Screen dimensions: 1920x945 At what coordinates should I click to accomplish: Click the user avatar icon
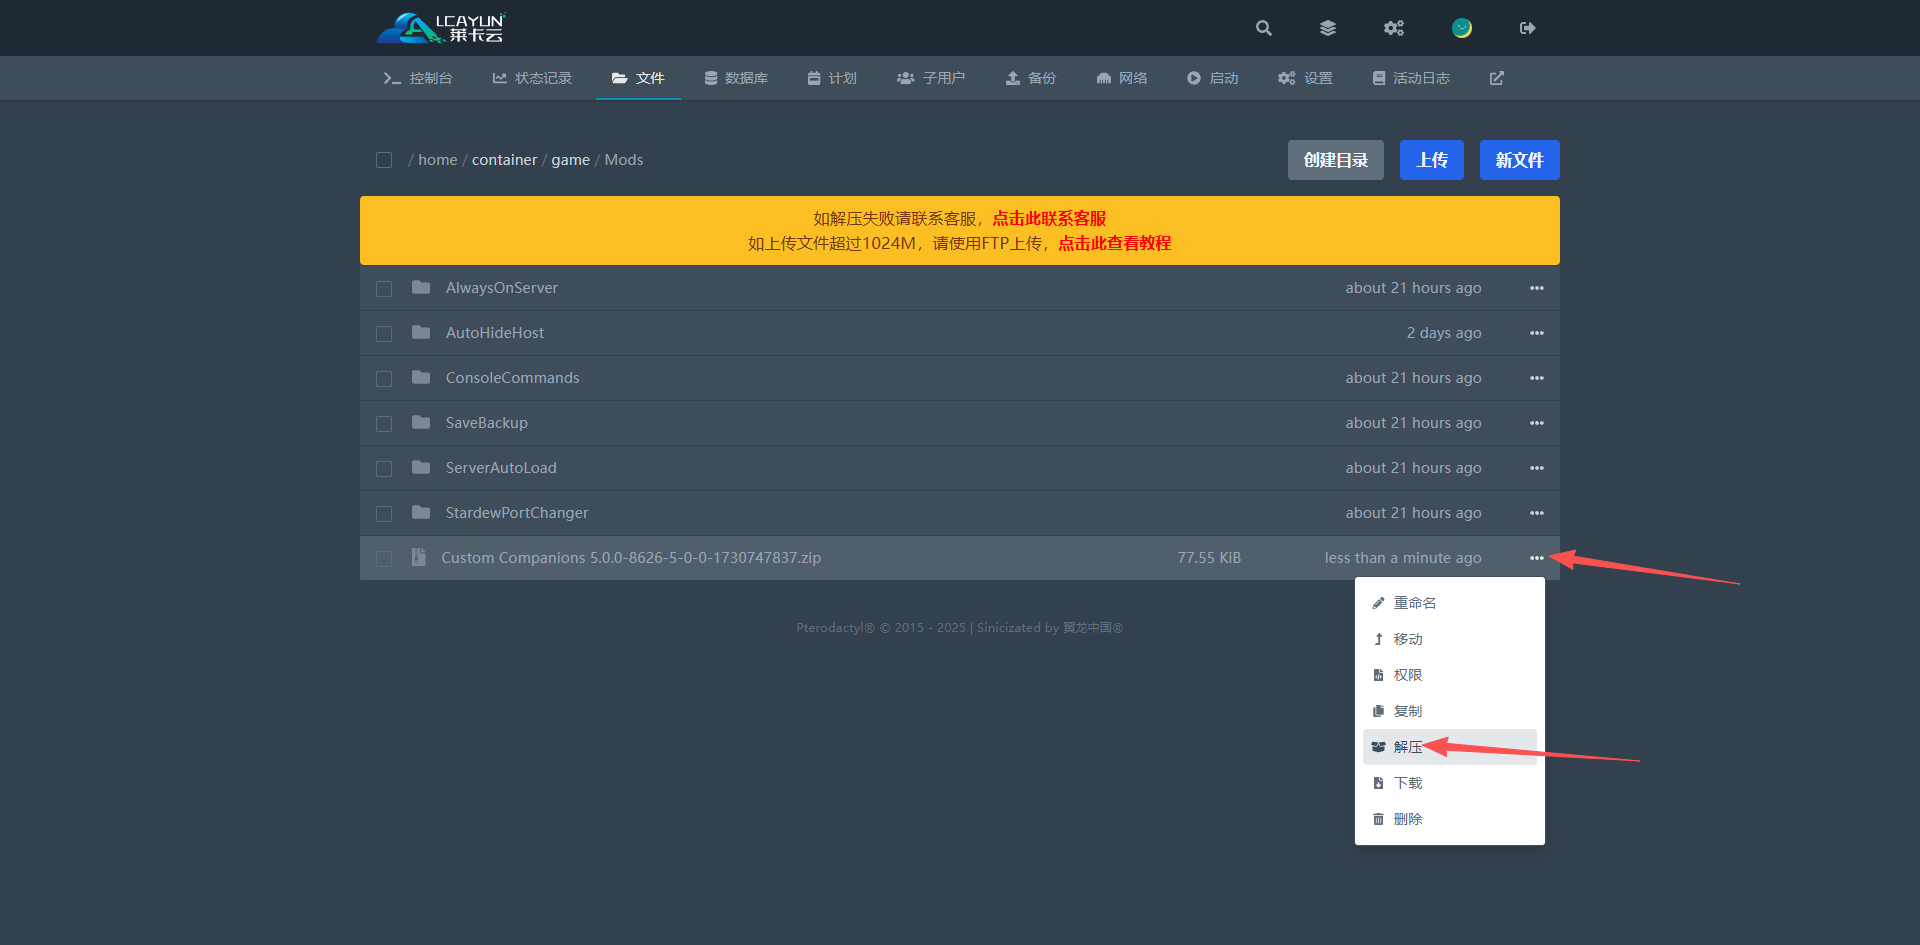[1462, 28]
